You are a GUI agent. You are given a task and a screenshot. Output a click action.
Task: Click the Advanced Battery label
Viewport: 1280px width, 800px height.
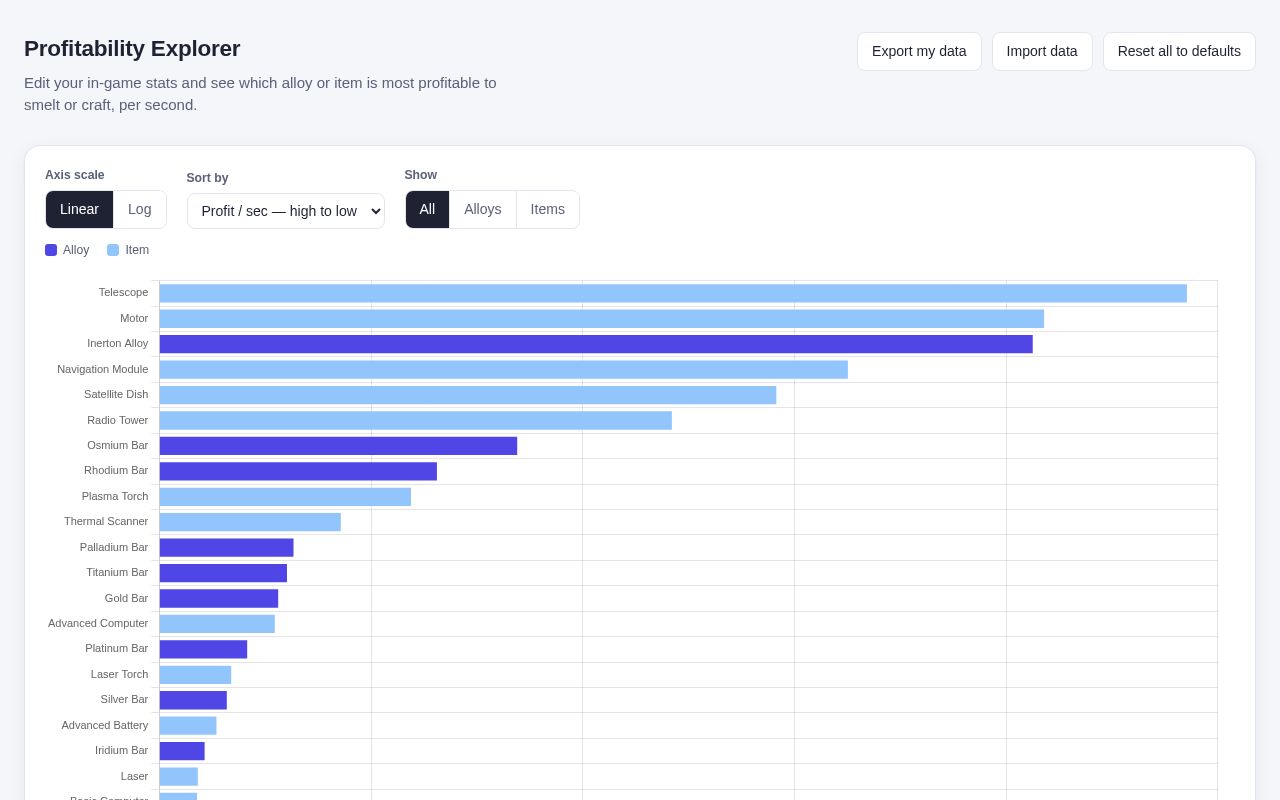(105, 725)
